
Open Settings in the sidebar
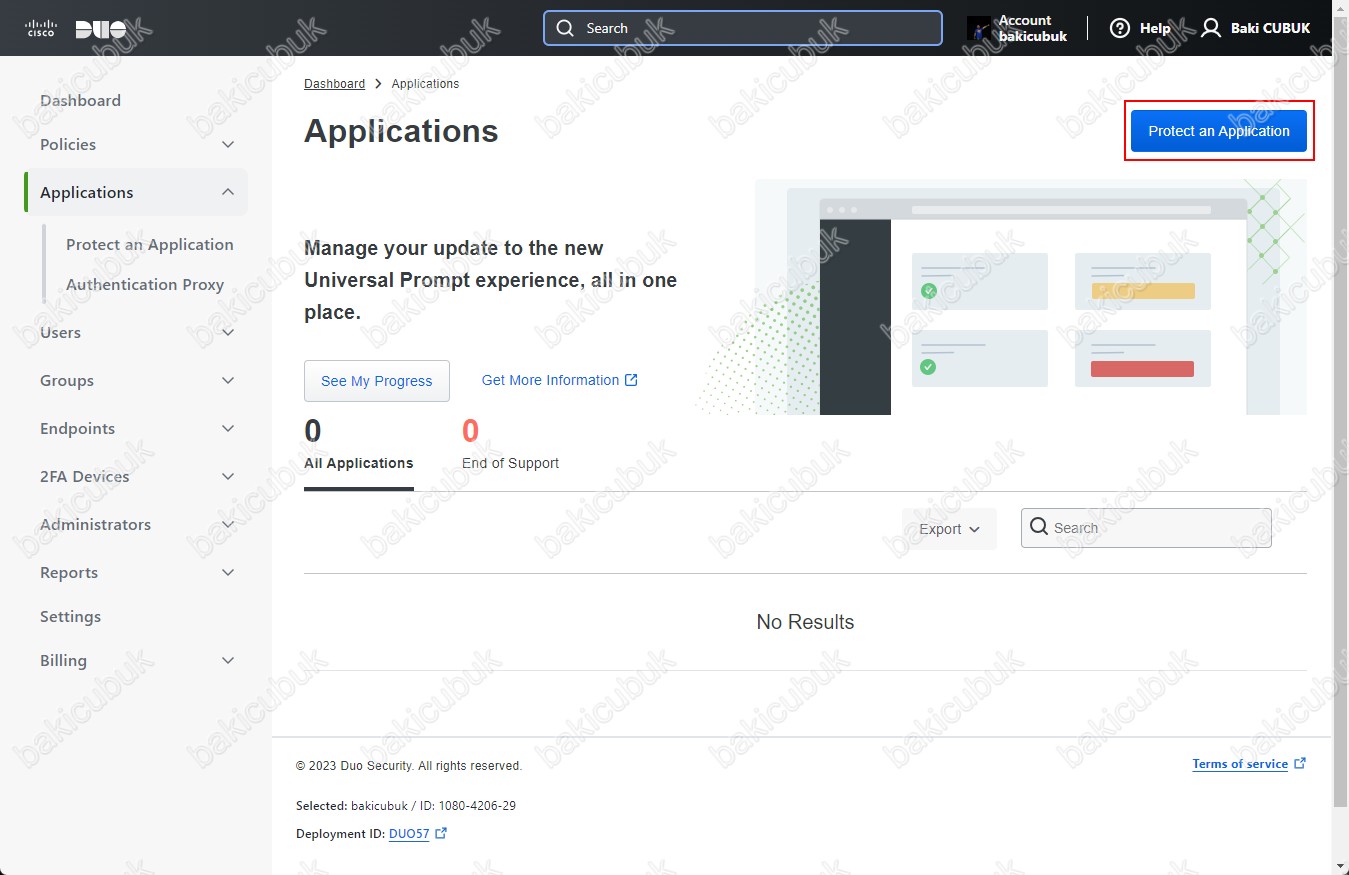coord(70,616)
